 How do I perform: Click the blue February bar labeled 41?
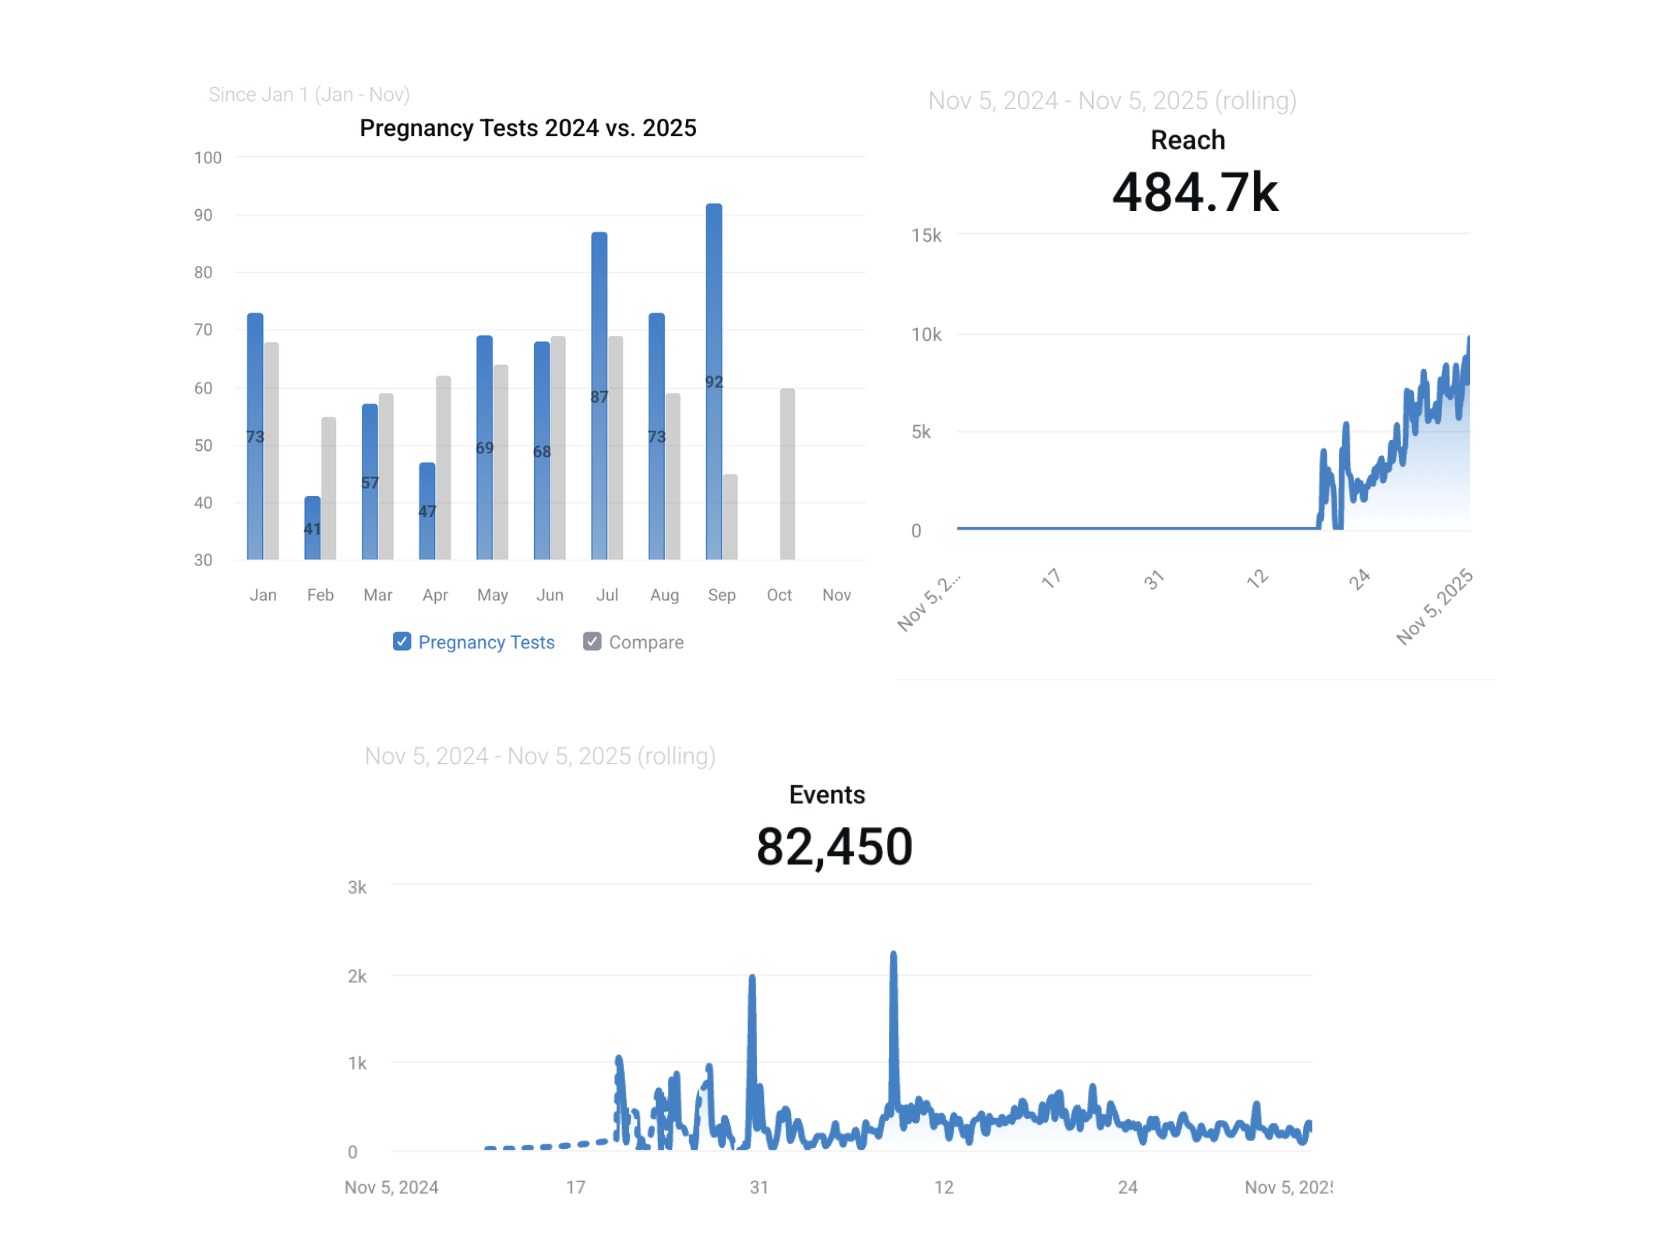[313, 528]
